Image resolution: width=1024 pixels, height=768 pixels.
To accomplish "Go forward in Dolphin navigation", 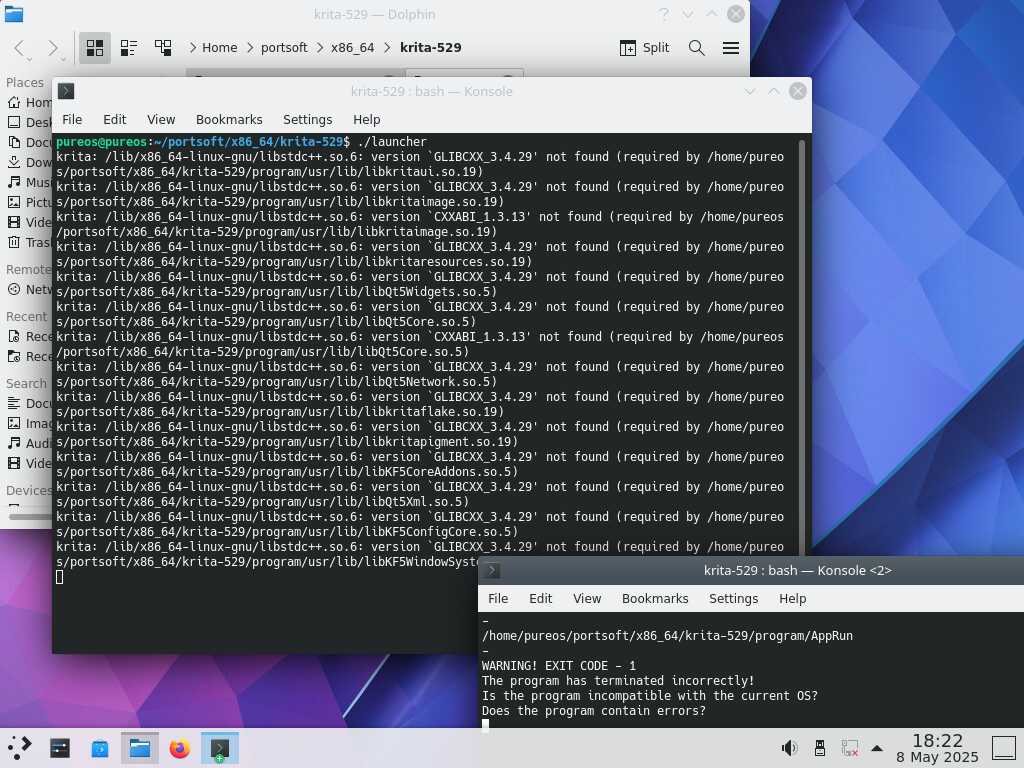I will point(53,48).
